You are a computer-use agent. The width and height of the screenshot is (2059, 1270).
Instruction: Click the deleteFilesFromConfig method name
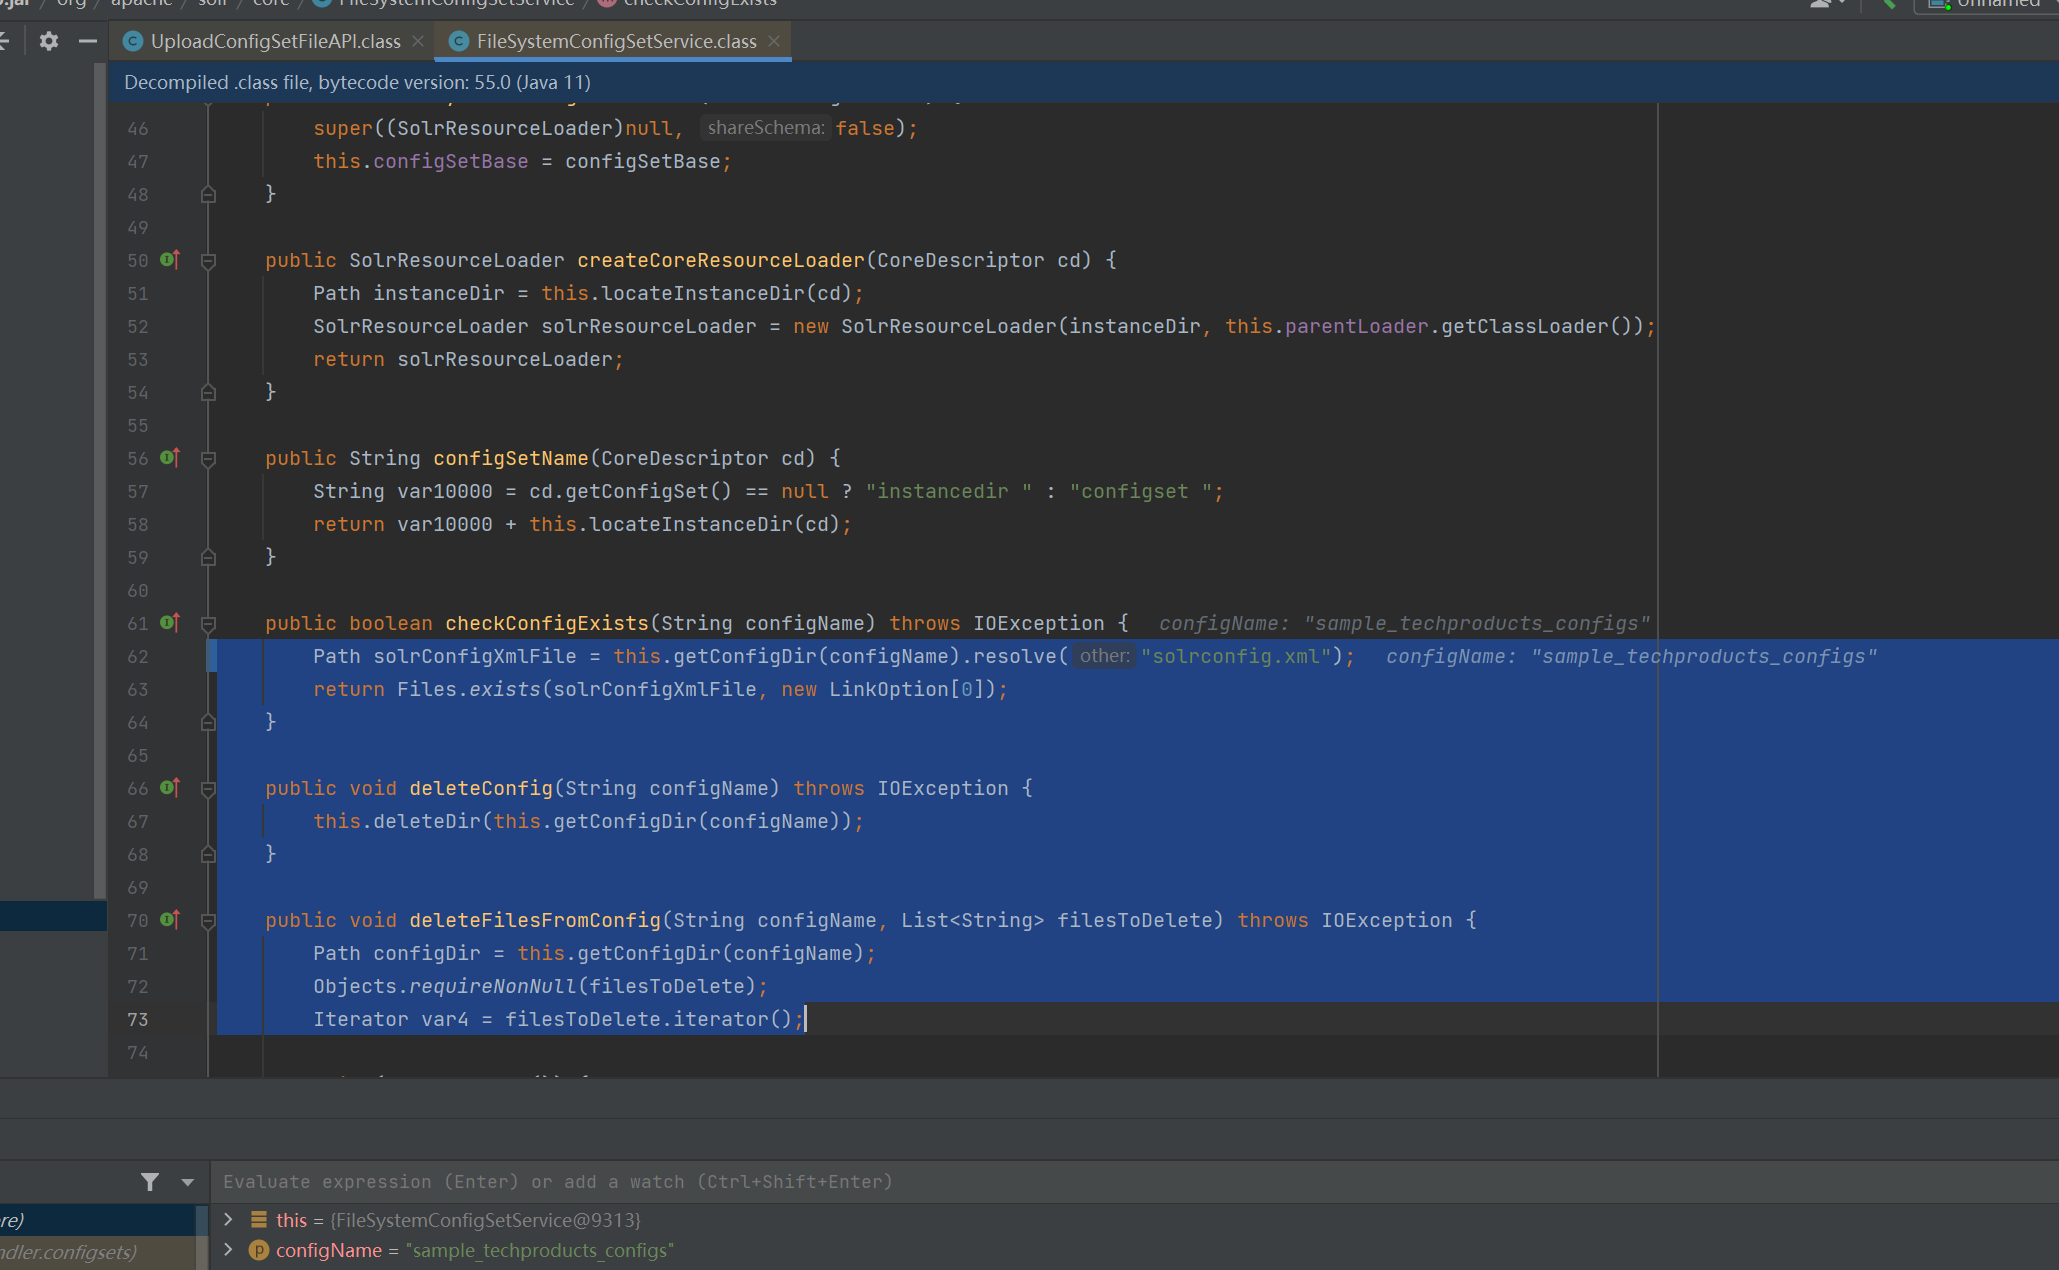(535, 920)
